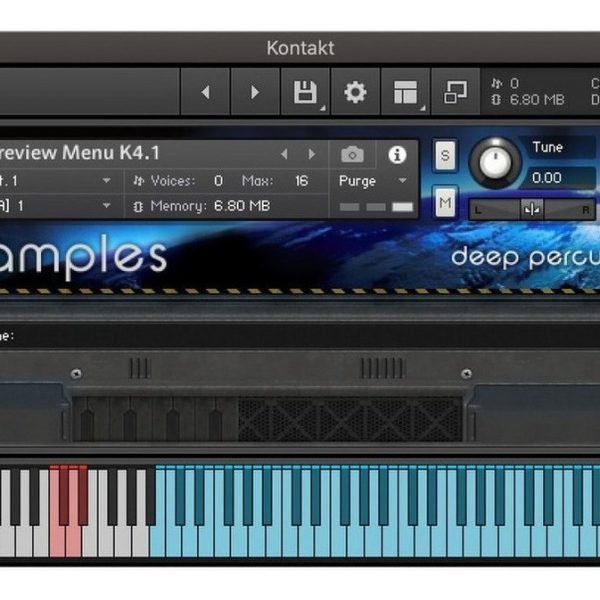The height and width of the screenshot is (600, 600).
Task: Go to previous preset in top toolbar
Action: click(205, 92)
